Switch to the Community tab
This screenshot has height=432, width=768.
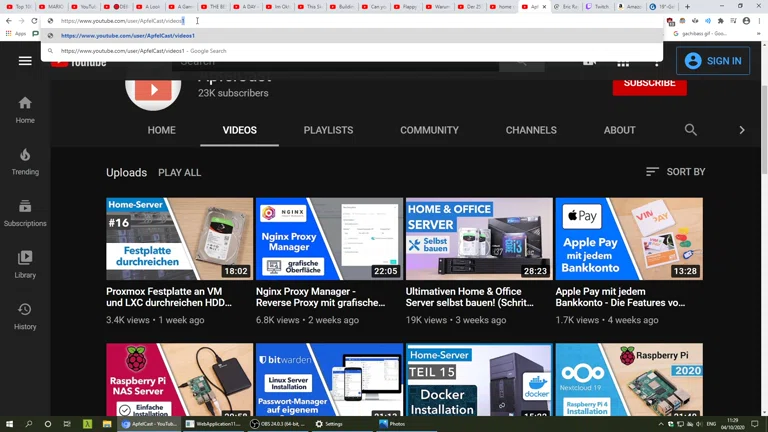click(429, 130)
